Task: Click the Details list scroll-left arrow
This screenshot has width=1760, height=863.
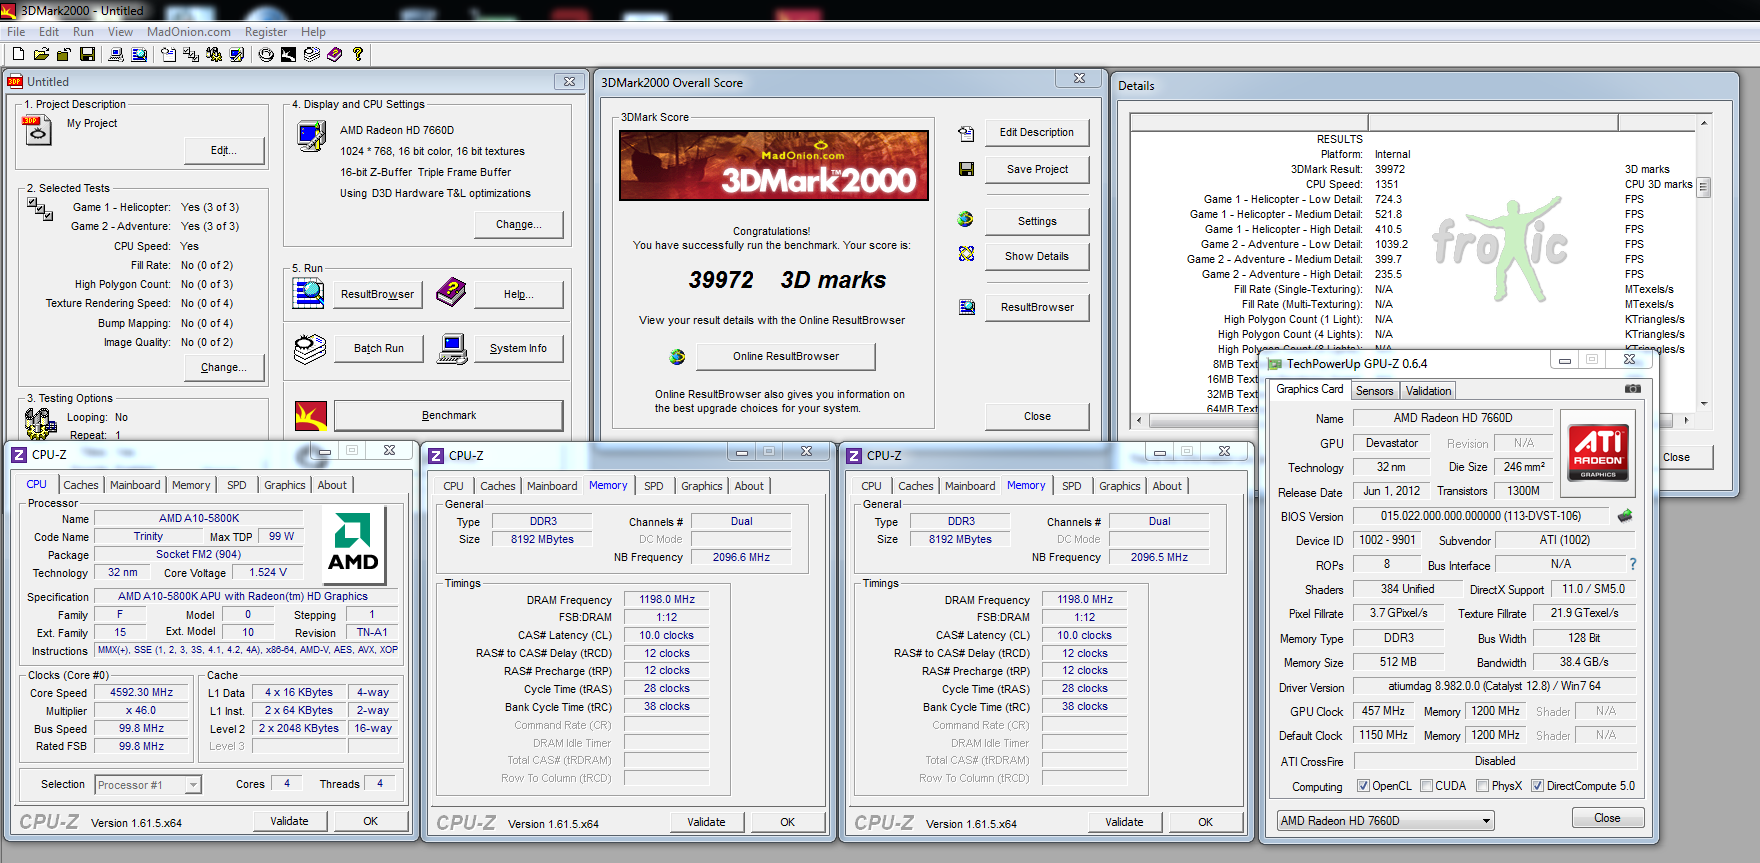Action: pos(1139,420)
